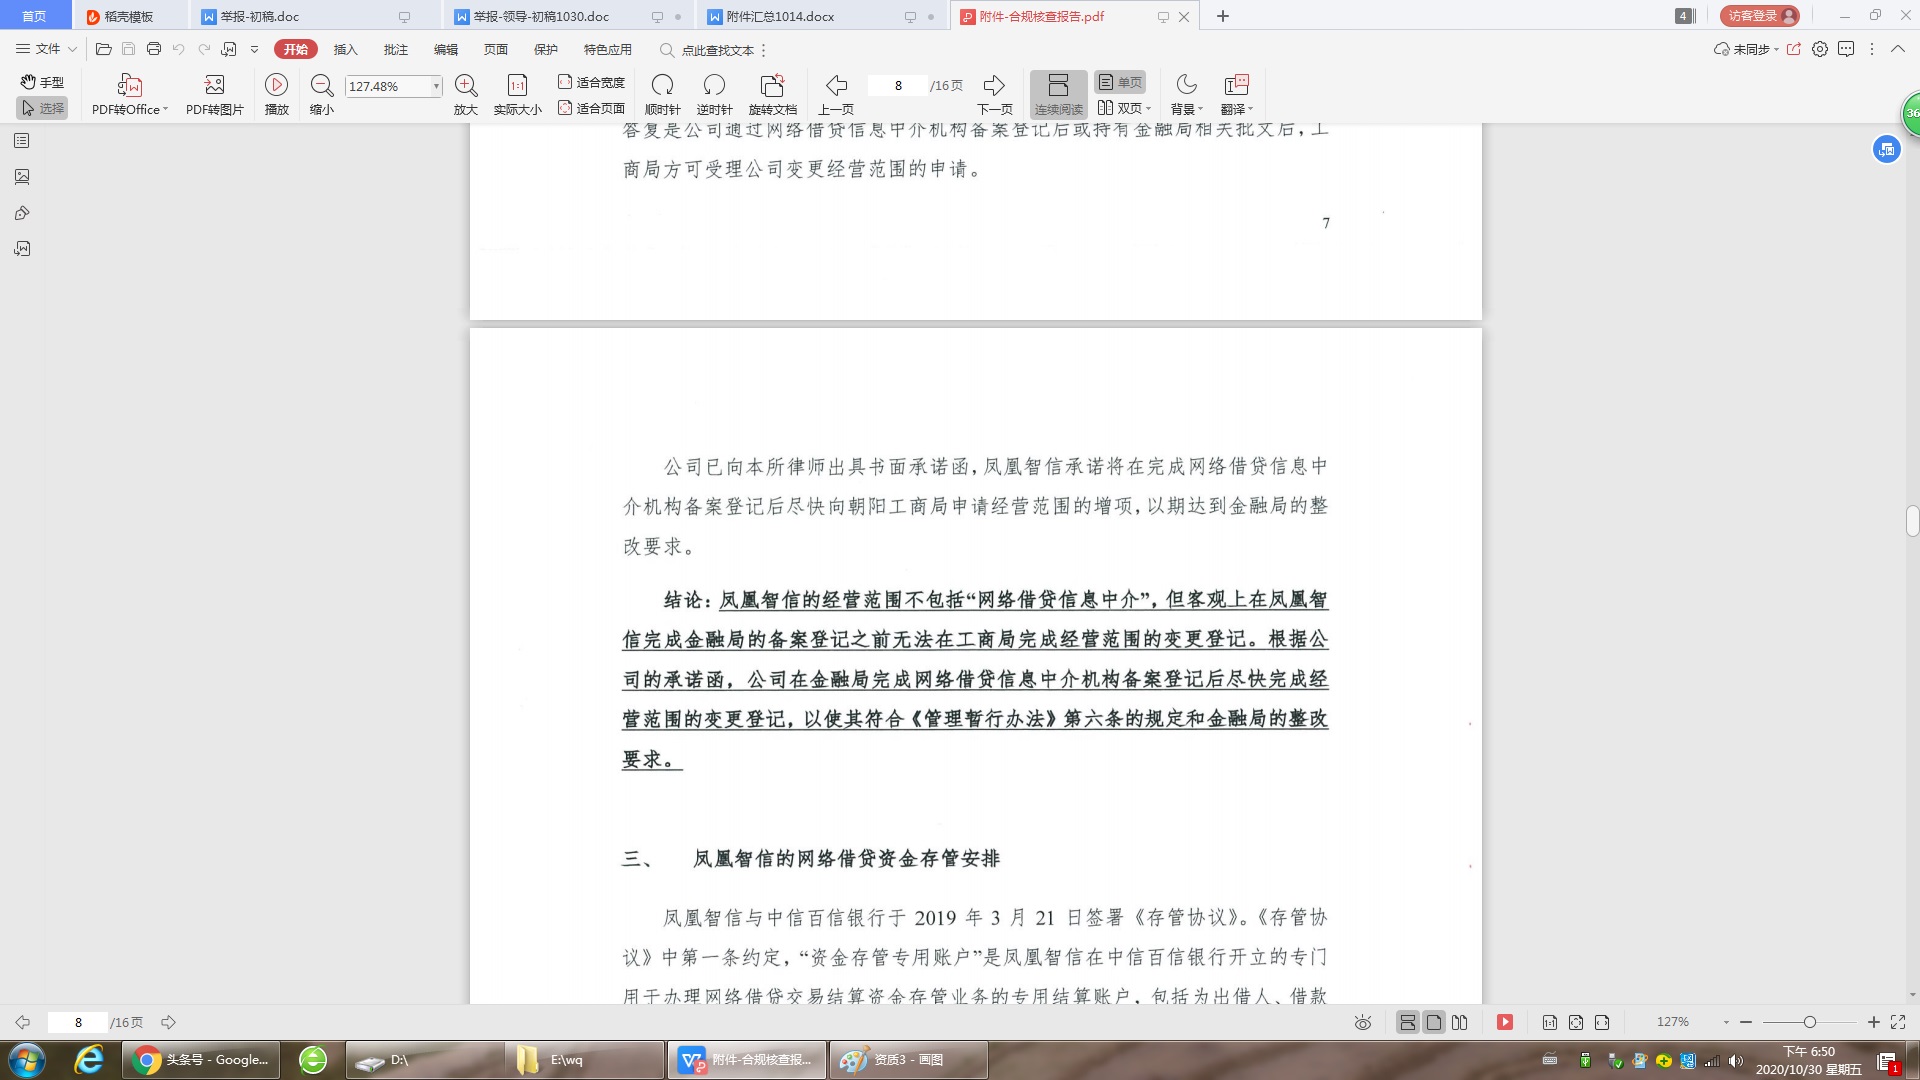Open the thumbnails panel in left sidebar
Image resolution: width=1920 pixels, height=1080 pixels.
point(22,177)
